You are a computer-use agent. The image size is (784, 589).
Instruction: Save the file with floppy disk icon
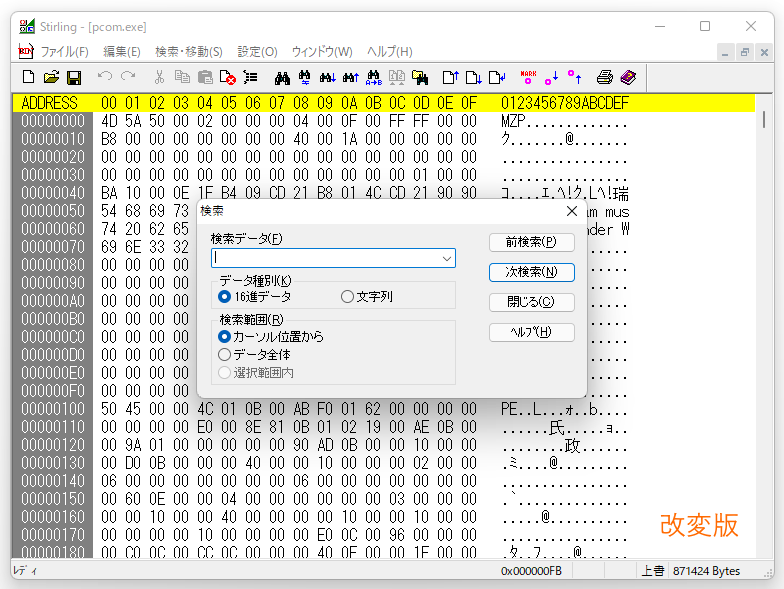[74, 77]
